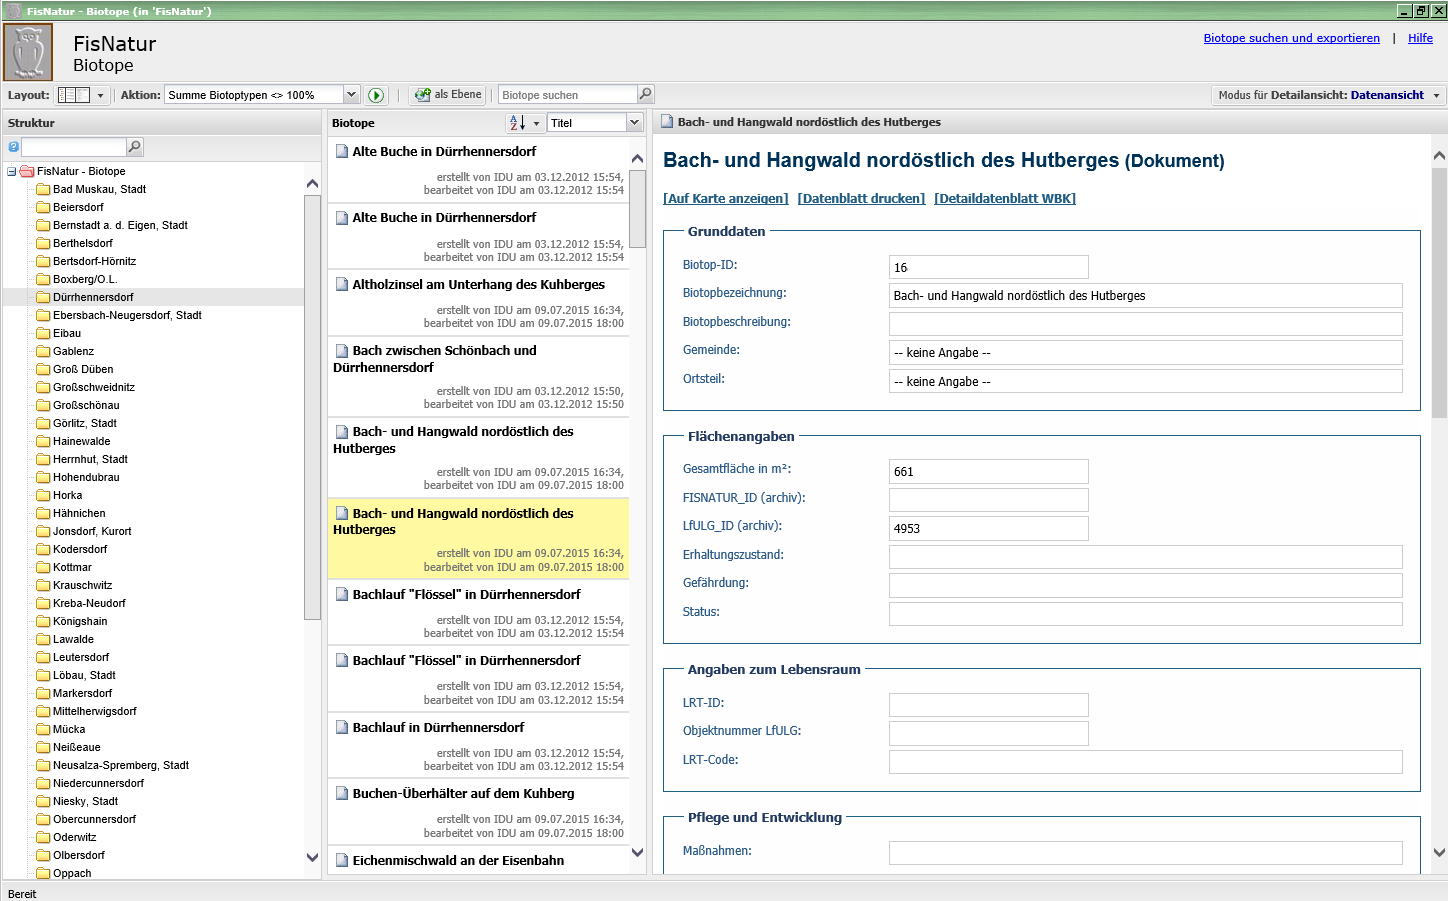Open 'Modus für Detailansicht' dropdown
1448x901 pixels.
pos(1330,95)
